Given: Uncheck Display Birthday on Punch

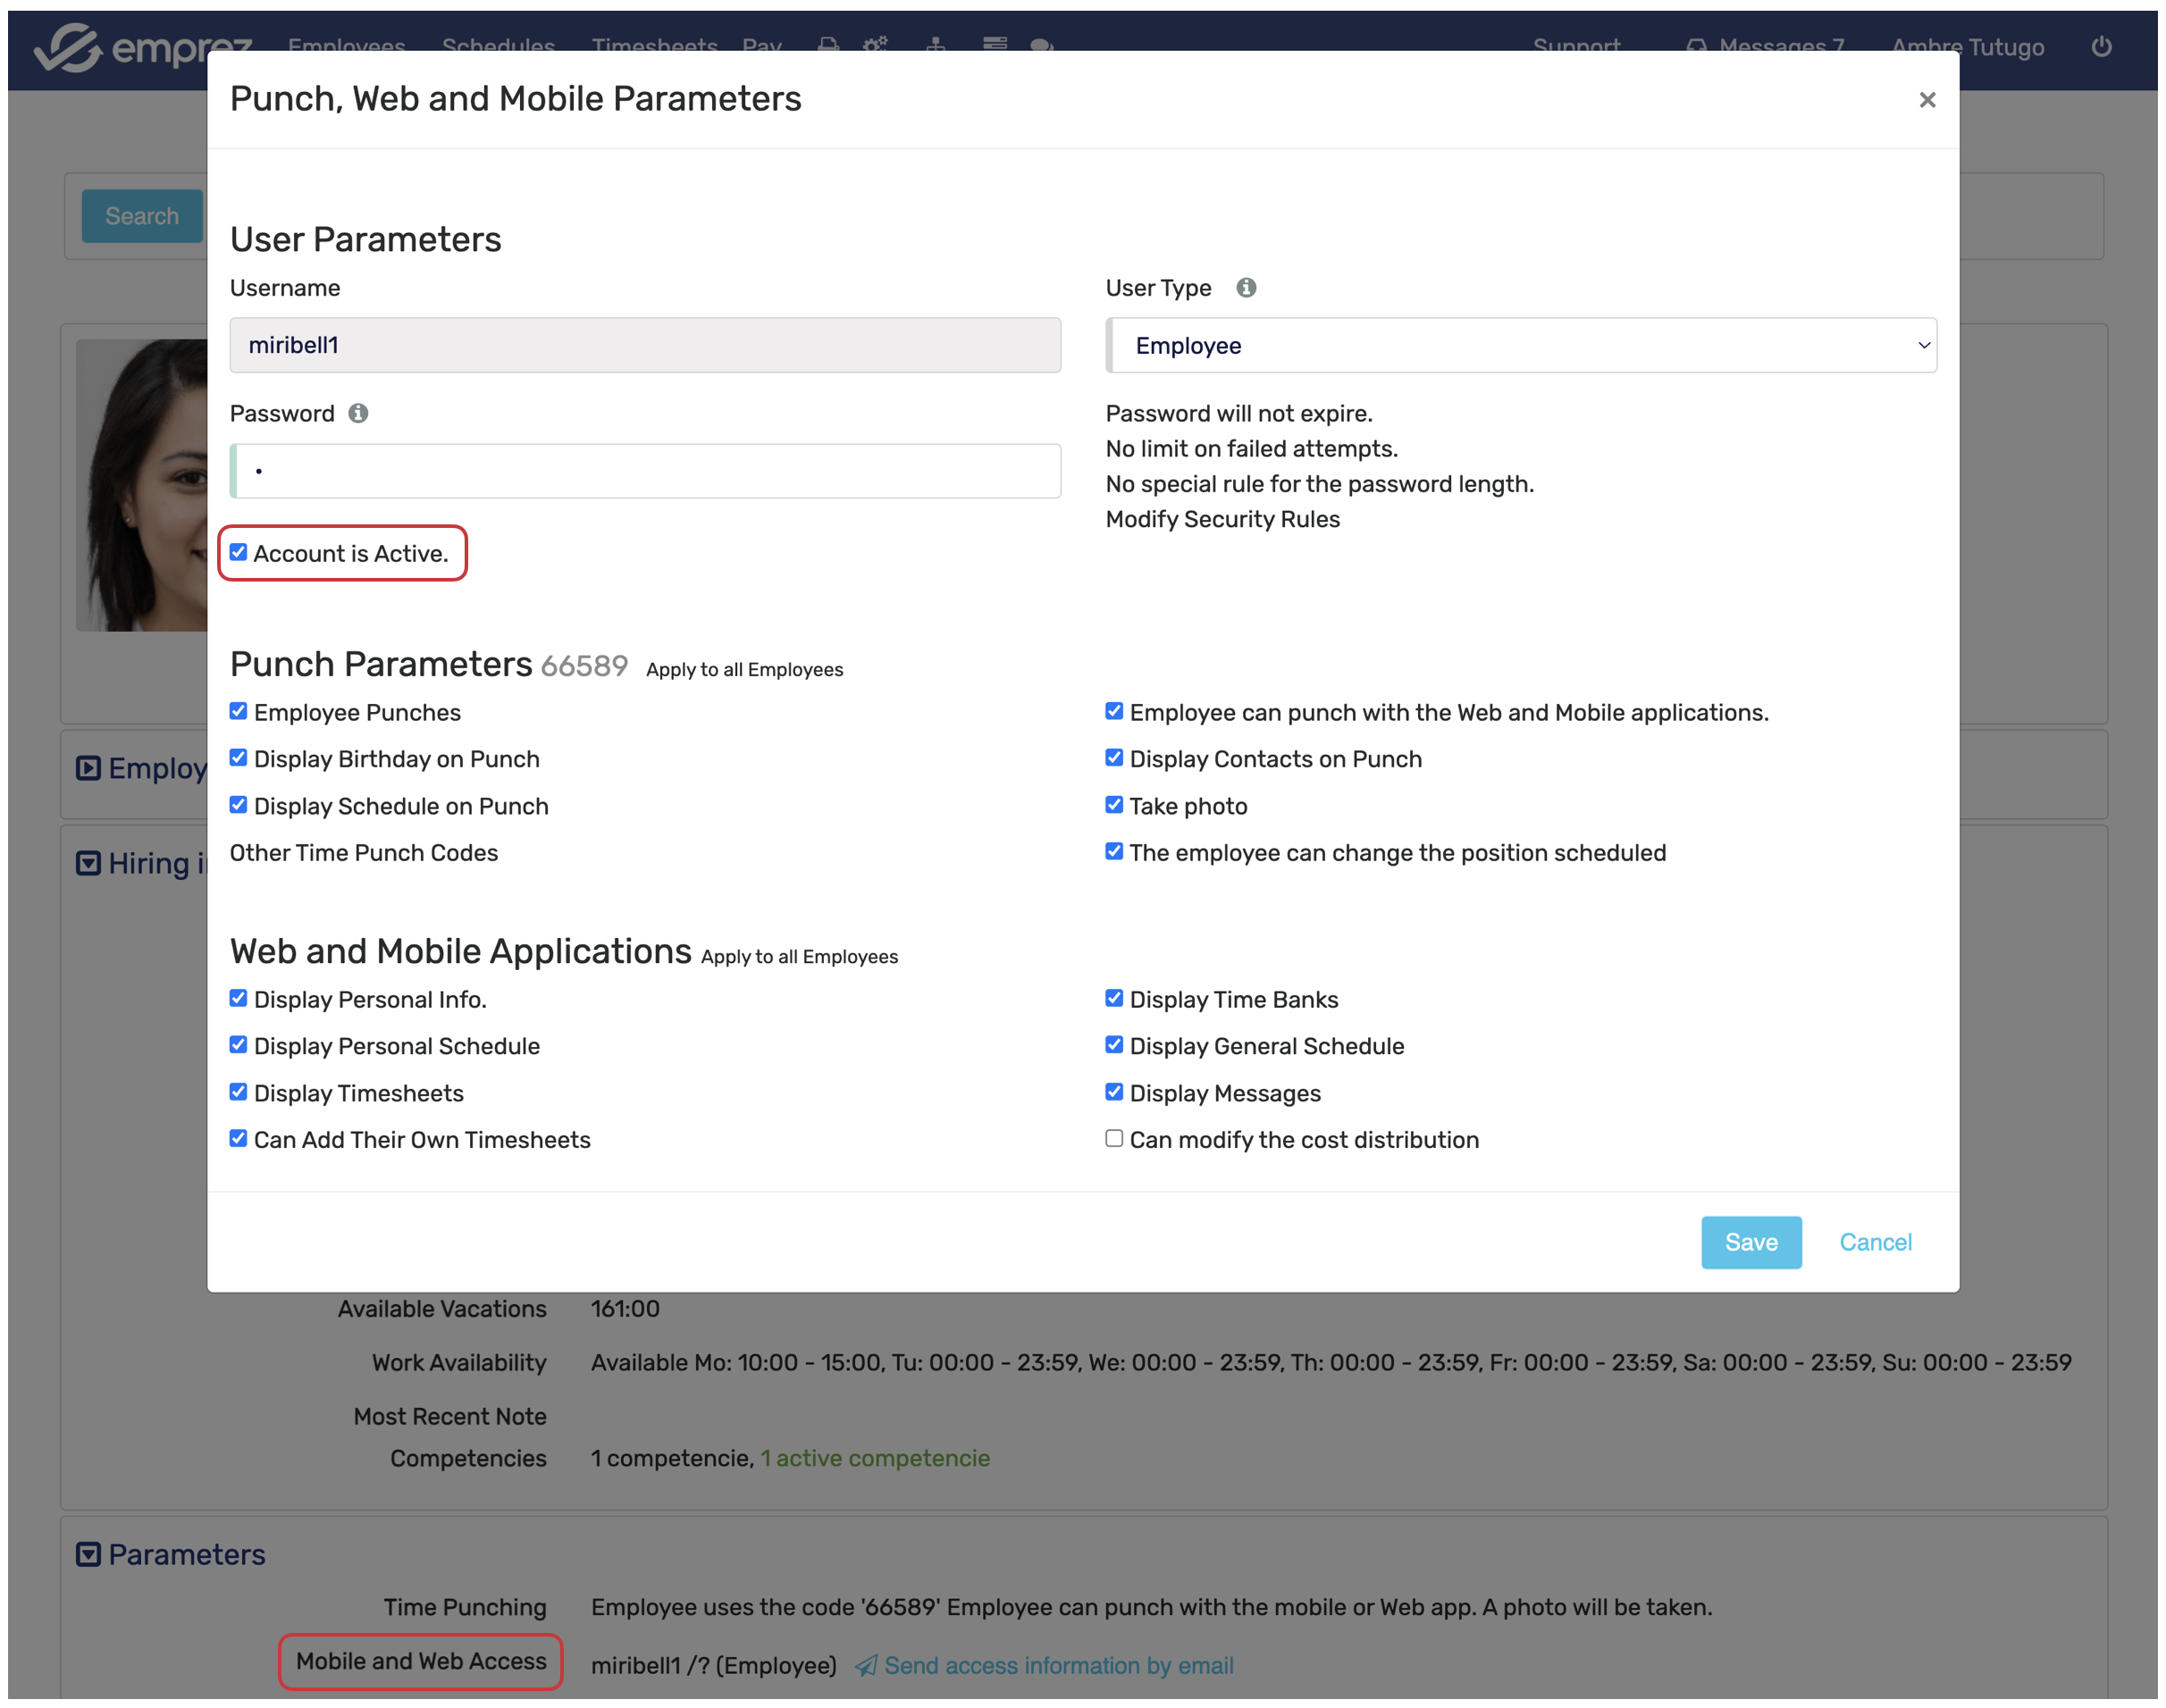Looking at the screenshot, I should tap(238, 759).
